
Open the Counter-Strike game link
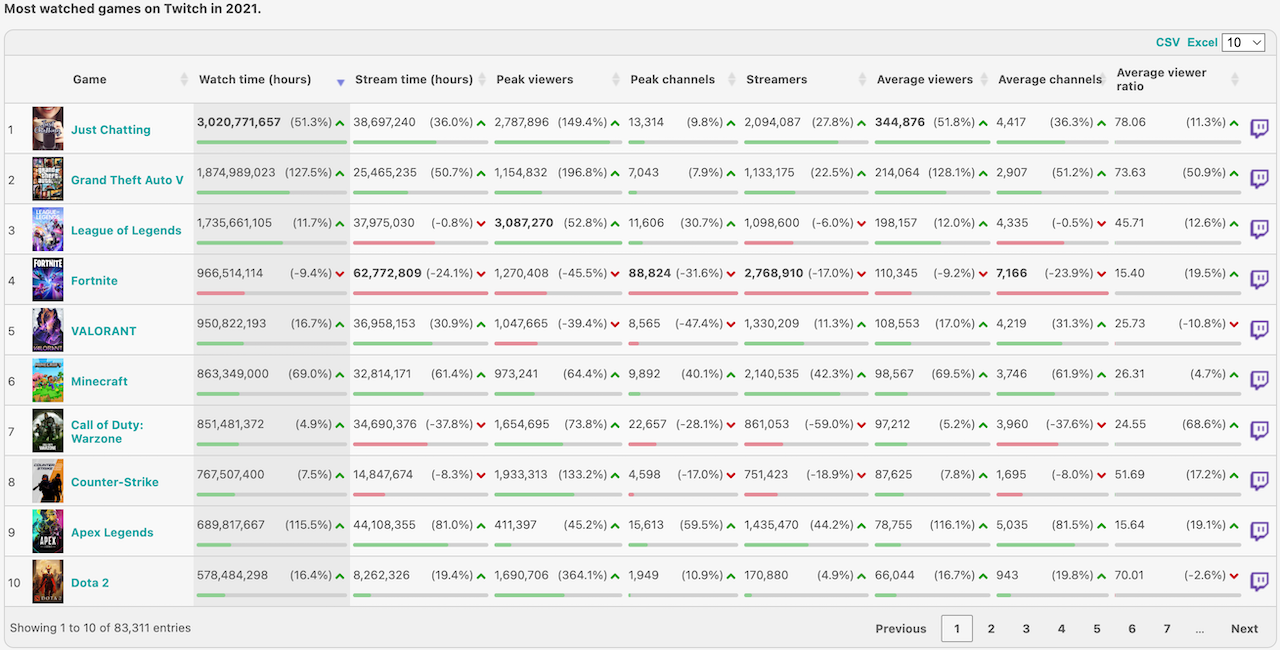click(x=114, y=482)
